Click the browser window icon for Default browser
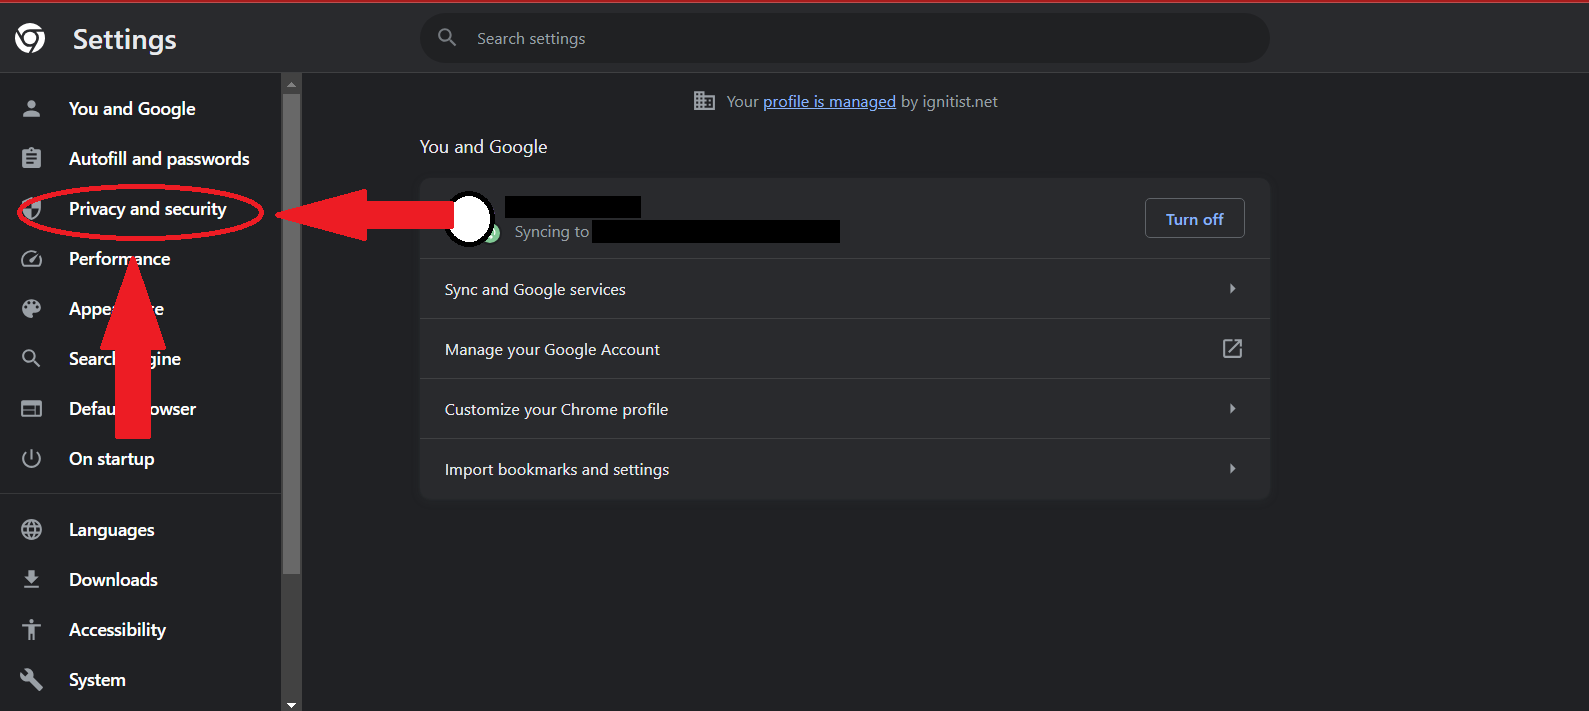The height and width of the screenshot is (711, 1589). point(32,409)
